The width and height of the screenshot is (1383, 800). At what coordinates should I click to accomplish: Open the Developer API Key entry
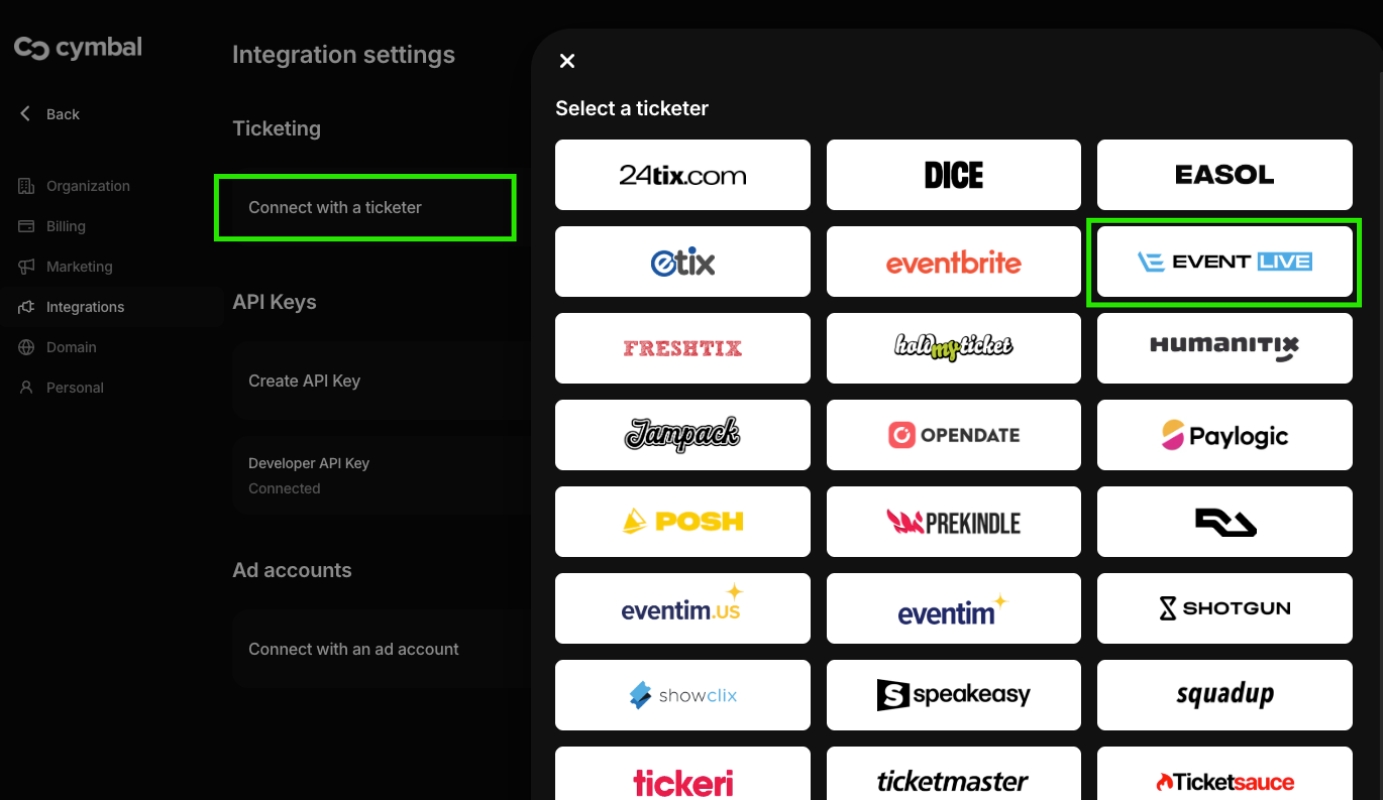tap(380, 475)
